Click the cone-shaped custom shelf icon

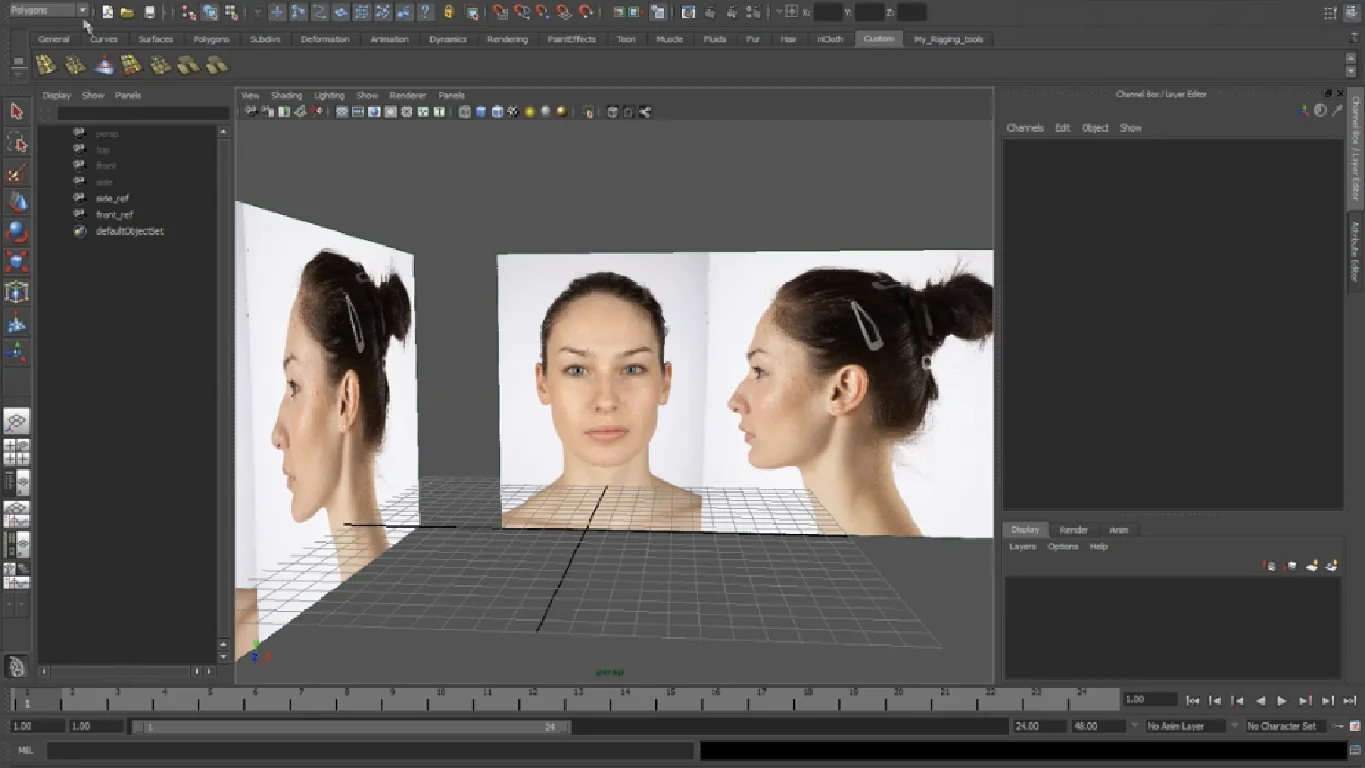click(x=104, y=65)
